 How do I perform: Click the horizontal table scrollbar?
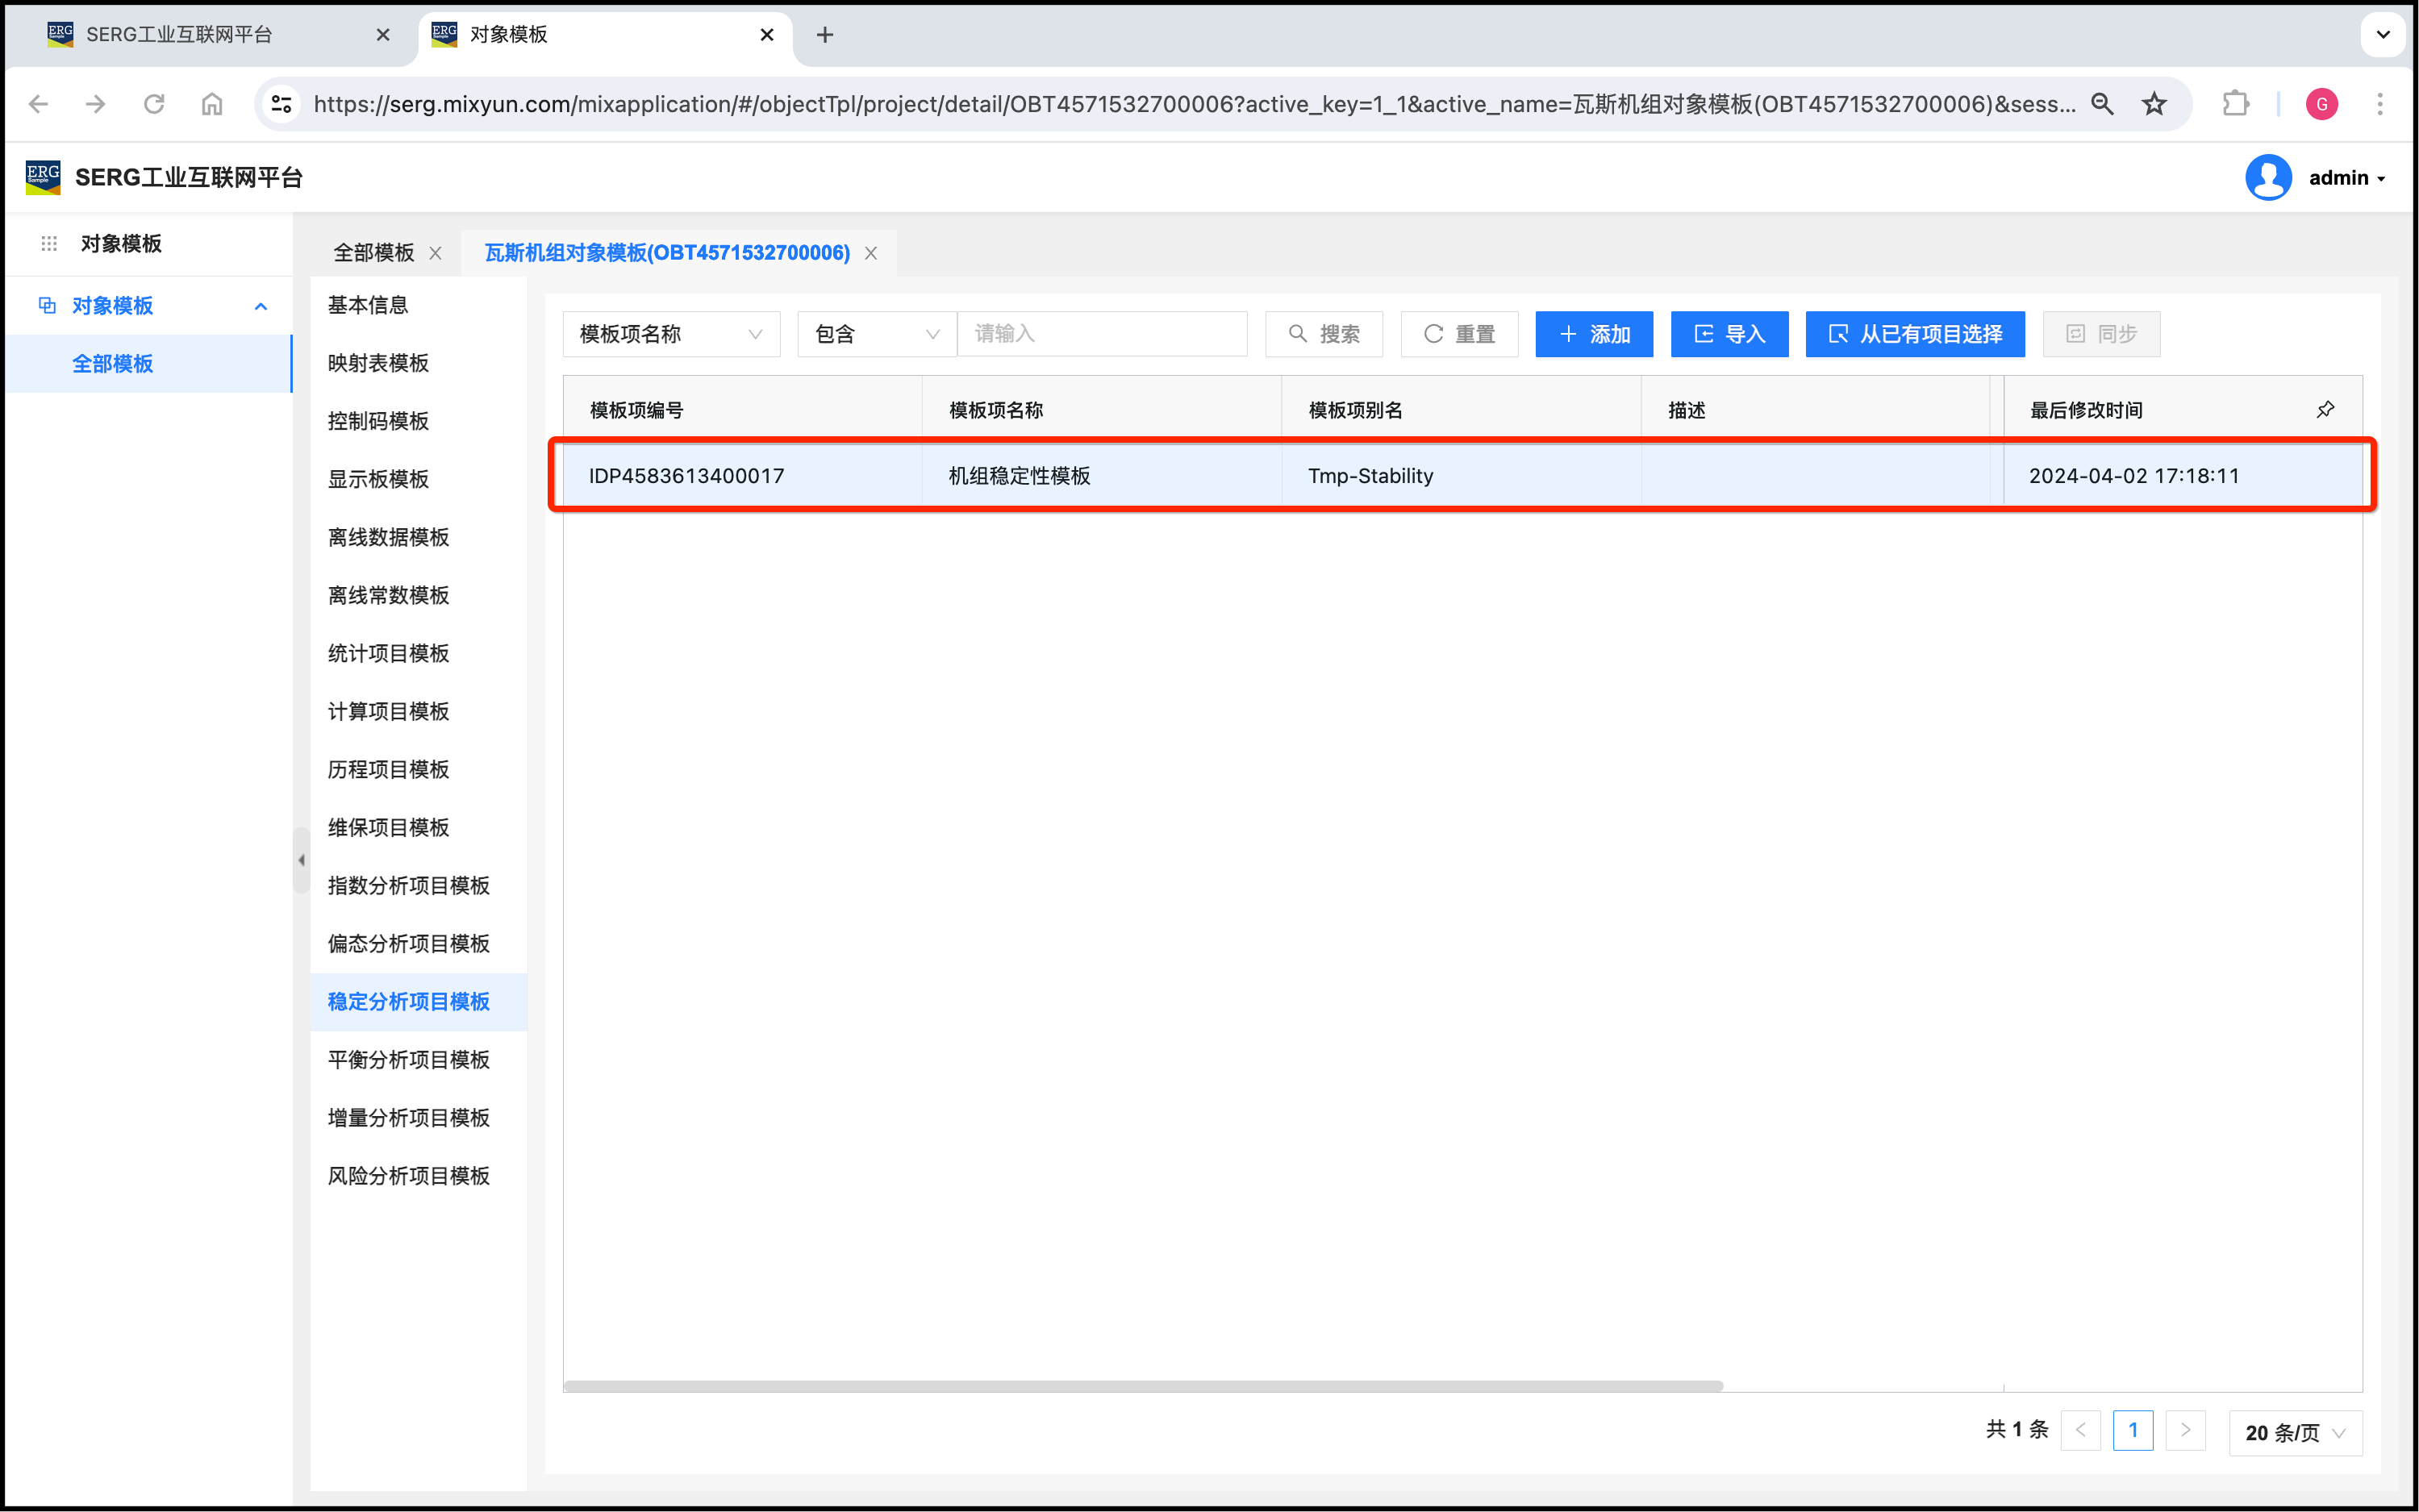point(1142,1386)
